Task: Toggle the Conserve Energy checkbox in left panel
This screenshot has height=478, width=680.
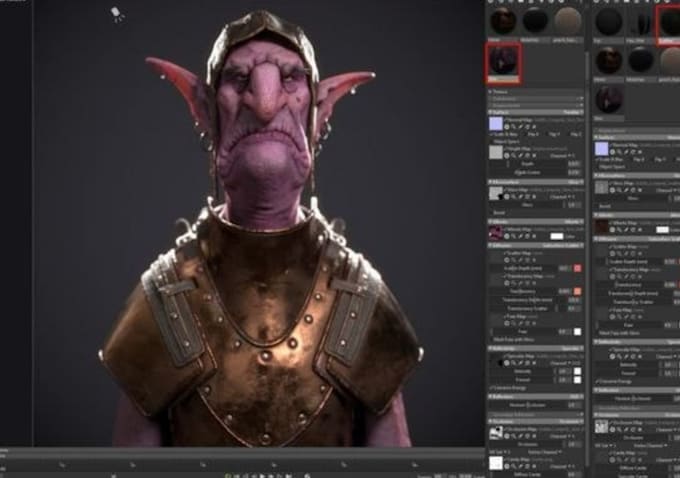Action: tap(492, 388)
